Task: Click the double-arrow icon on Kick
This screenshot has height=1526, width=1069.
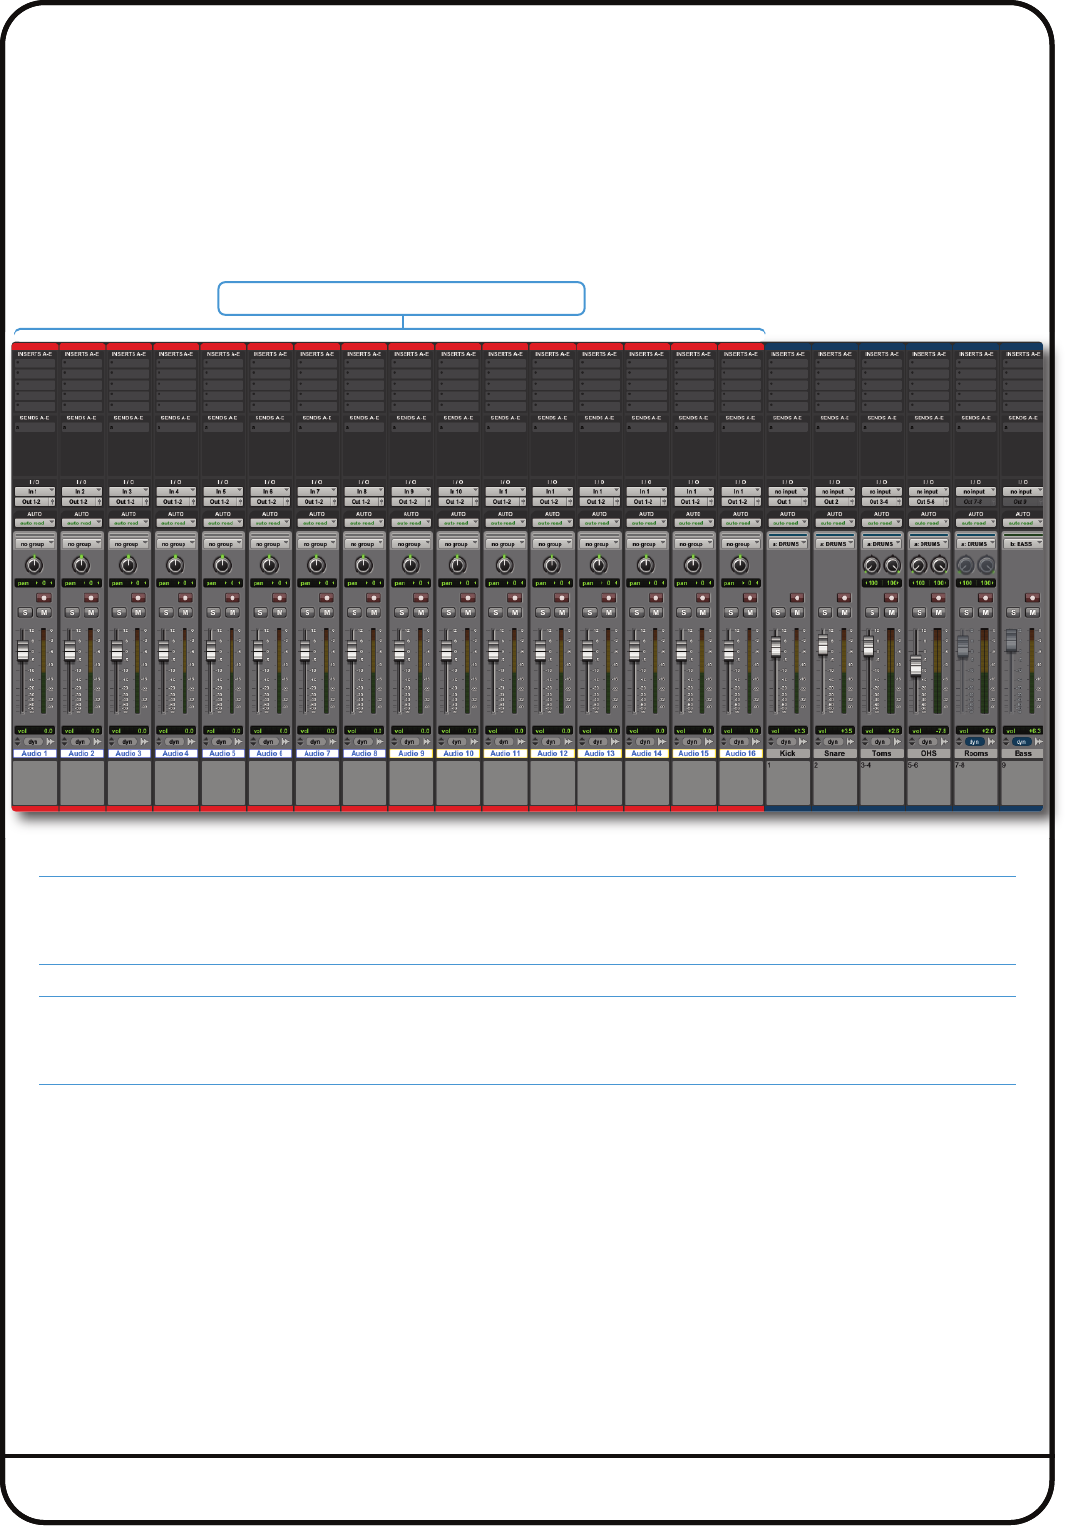Action: (x=803, y=742)
